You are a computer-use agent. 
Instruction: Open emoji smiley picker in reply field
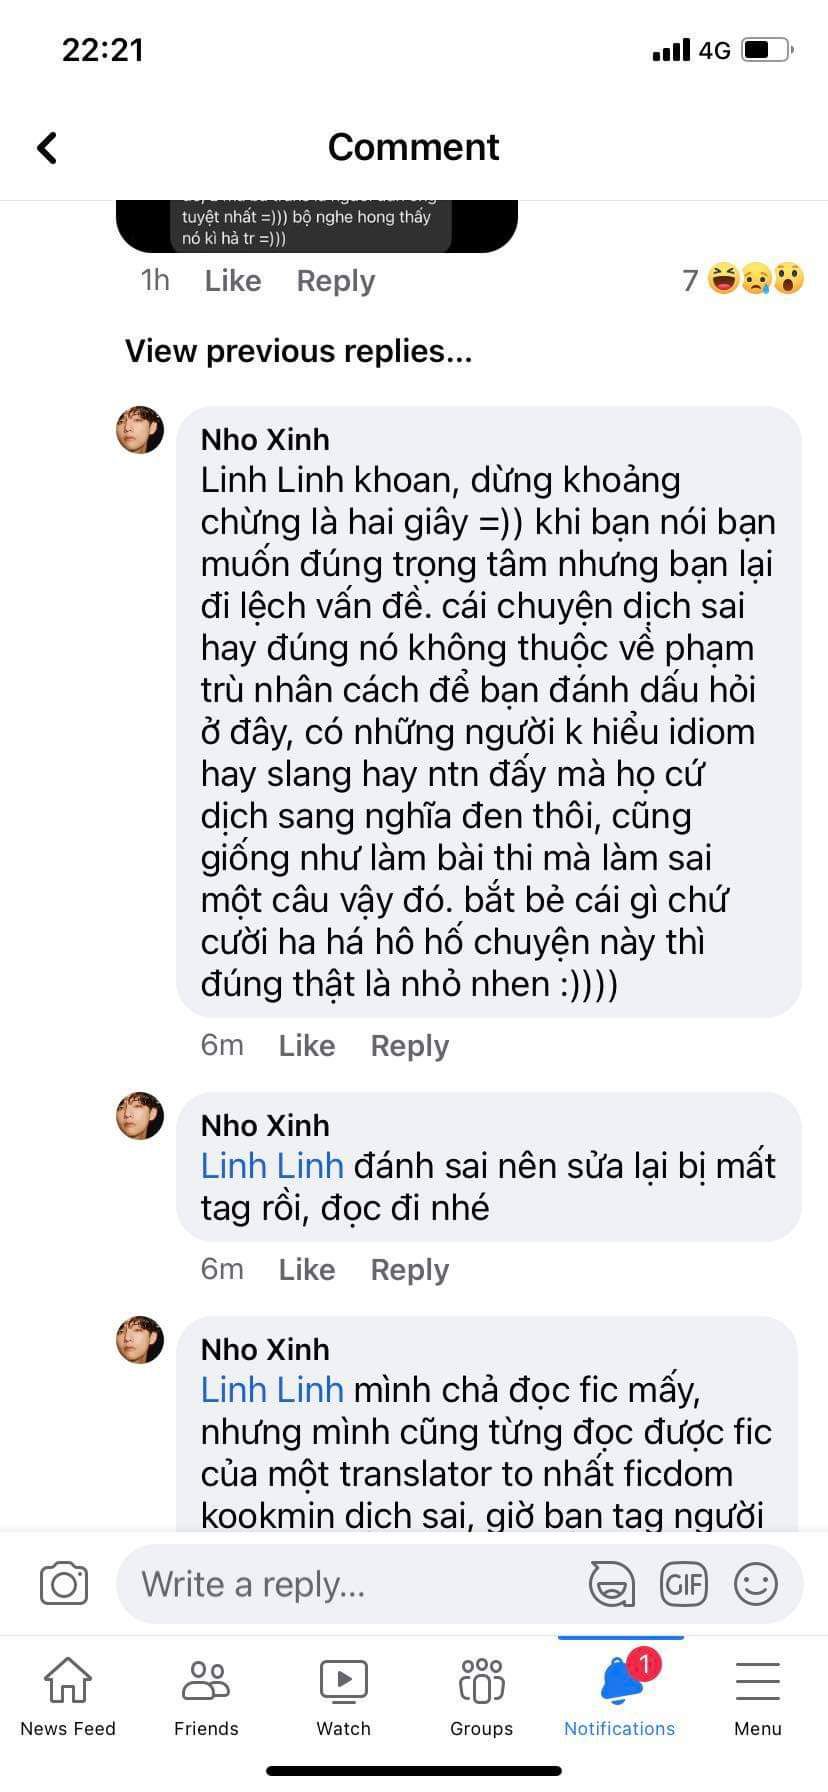point(756,1584)
